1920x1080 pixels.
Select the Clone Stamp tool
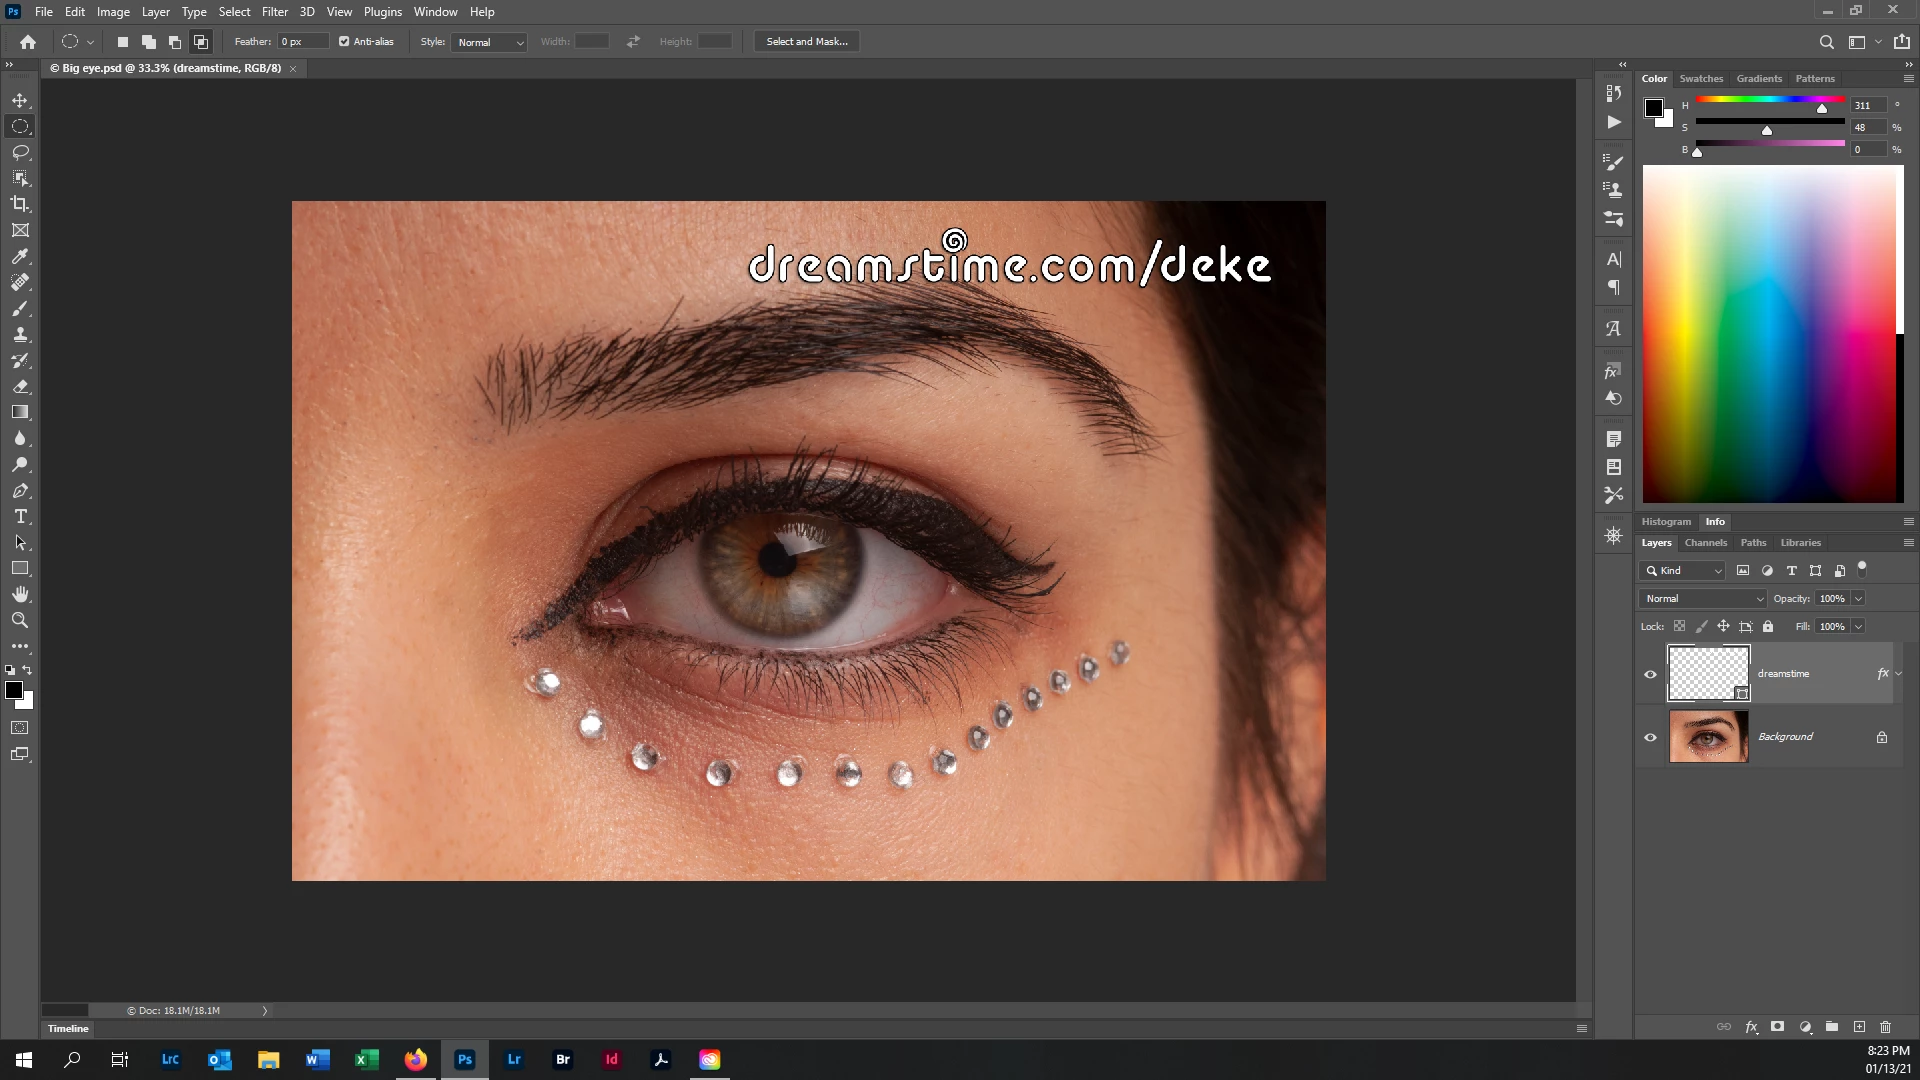(x=20, y=334)
